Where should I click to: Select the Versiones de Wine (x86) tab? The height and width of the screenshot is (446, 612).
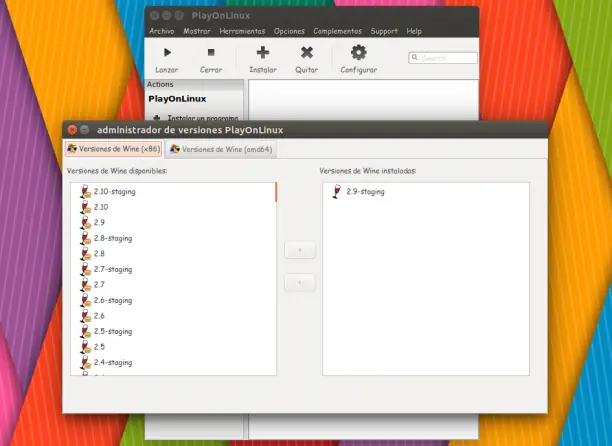(114, 149)
